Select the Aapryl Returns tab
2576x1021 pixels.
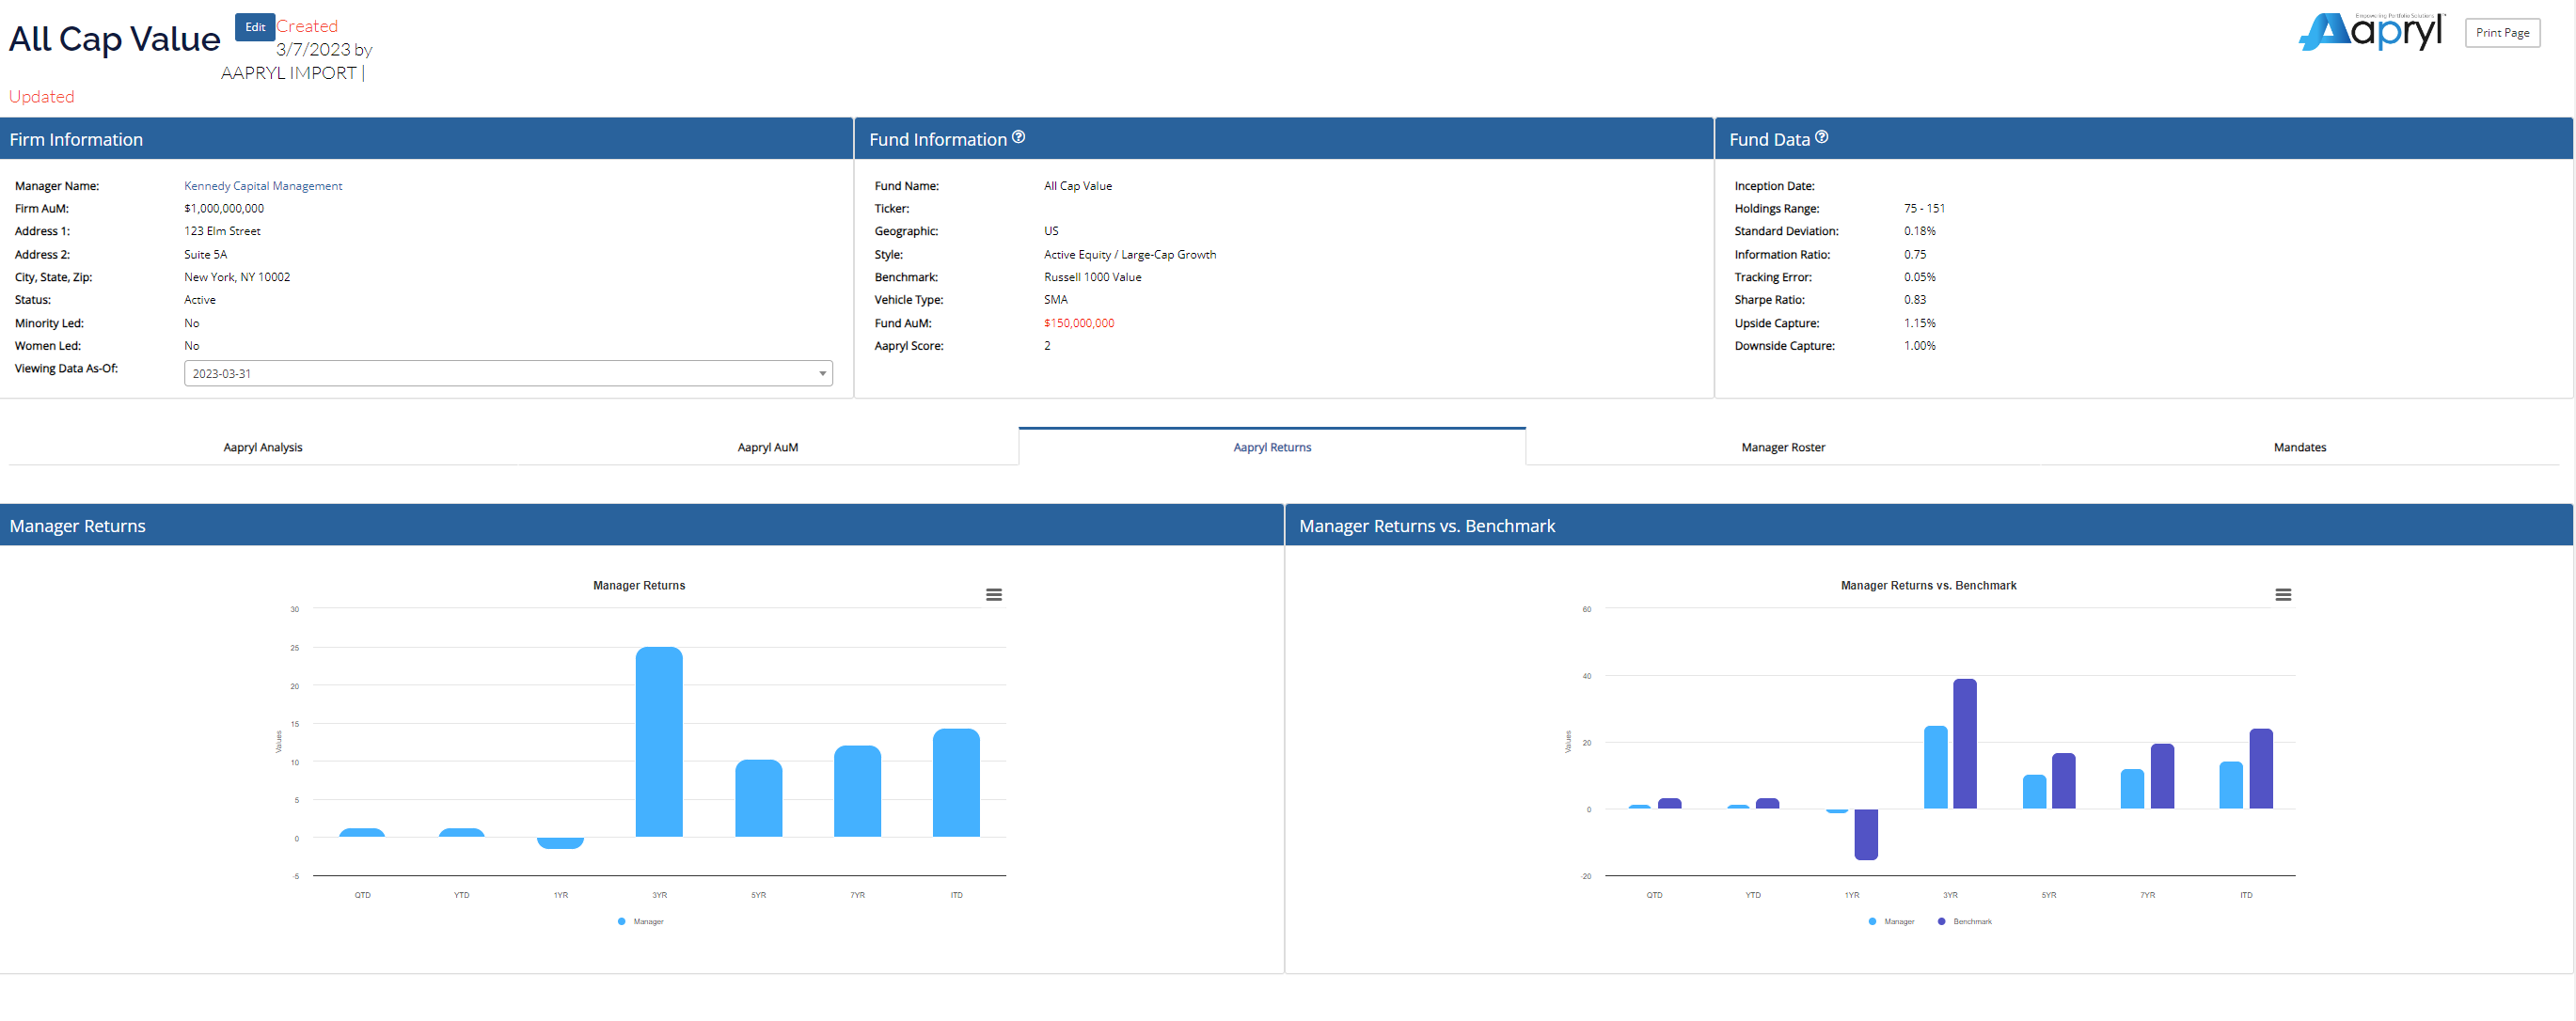point(1272,447)
